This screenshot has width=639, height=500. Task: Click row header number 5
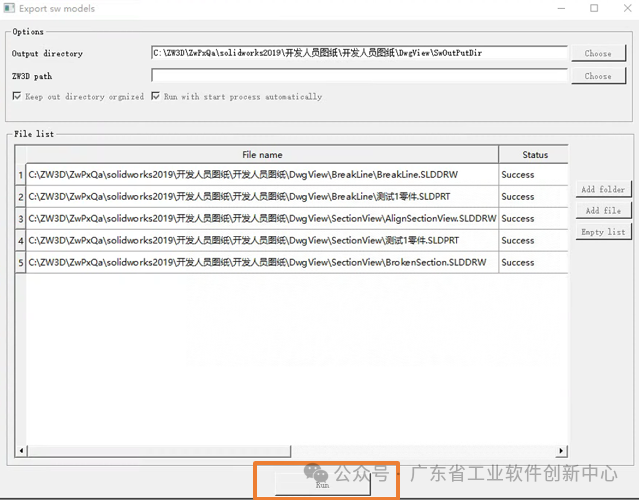pyautogui.click(x=20, y=263)
